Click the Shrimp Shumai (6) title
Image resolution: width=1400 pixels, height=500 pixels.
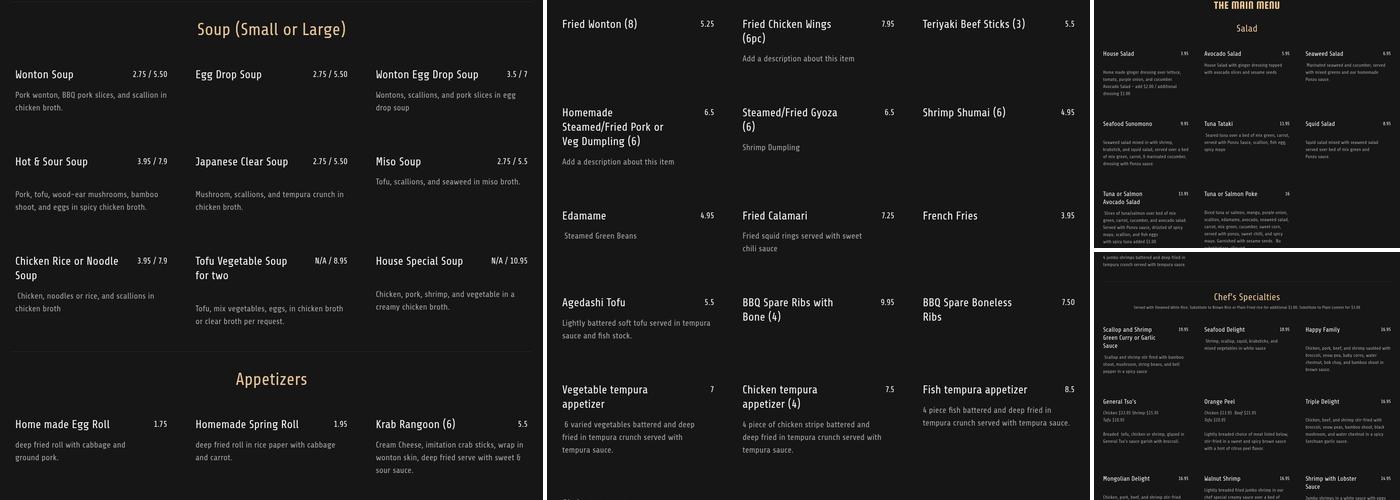coord(963,113)
